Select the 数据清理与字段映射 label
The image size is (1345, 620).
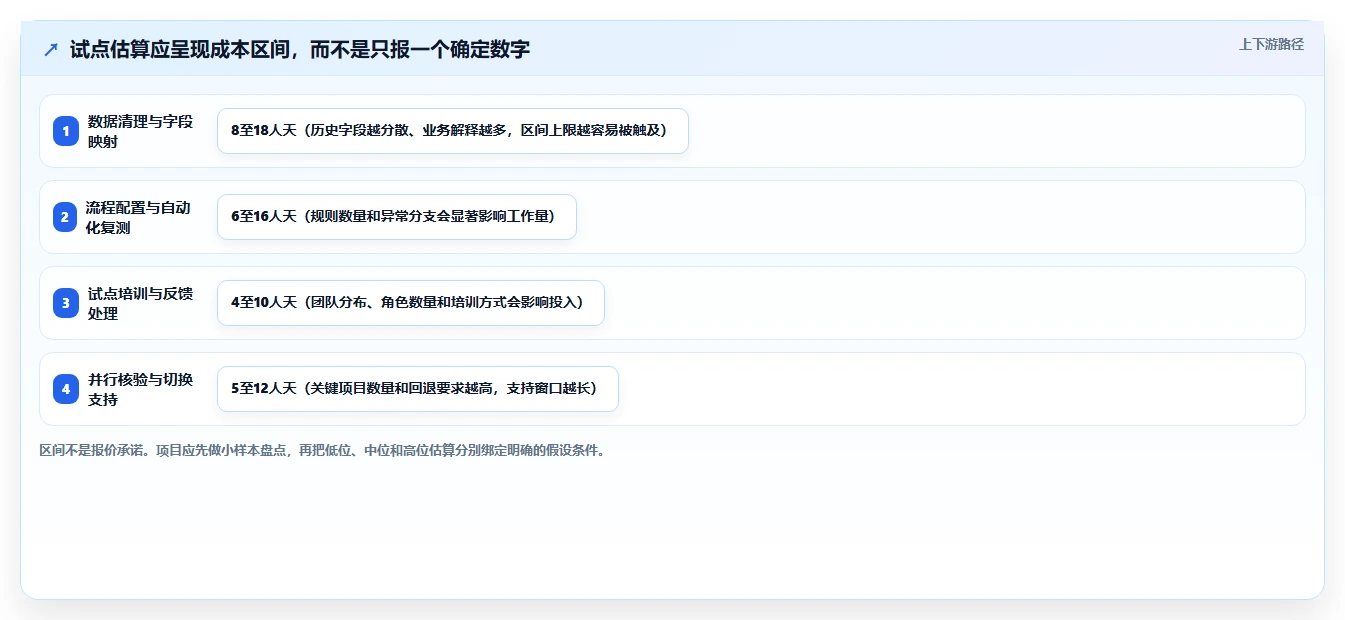(140, 131)
